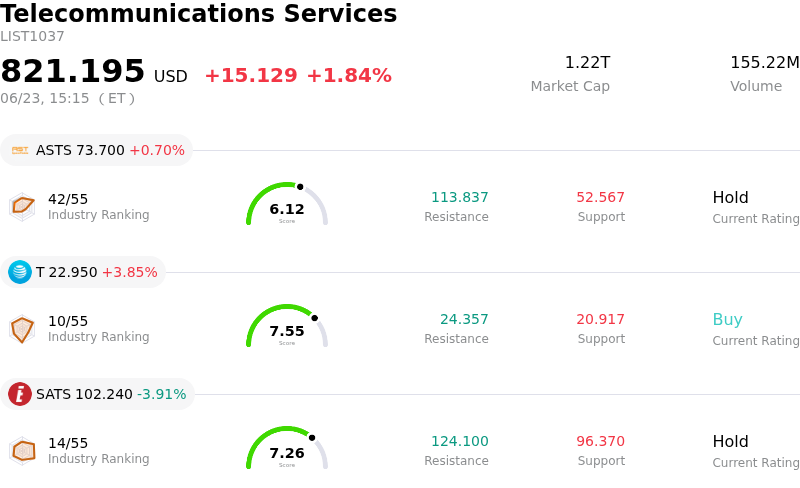
Task: Open SATS 7.26 score gauge
Action: [287, 448]
